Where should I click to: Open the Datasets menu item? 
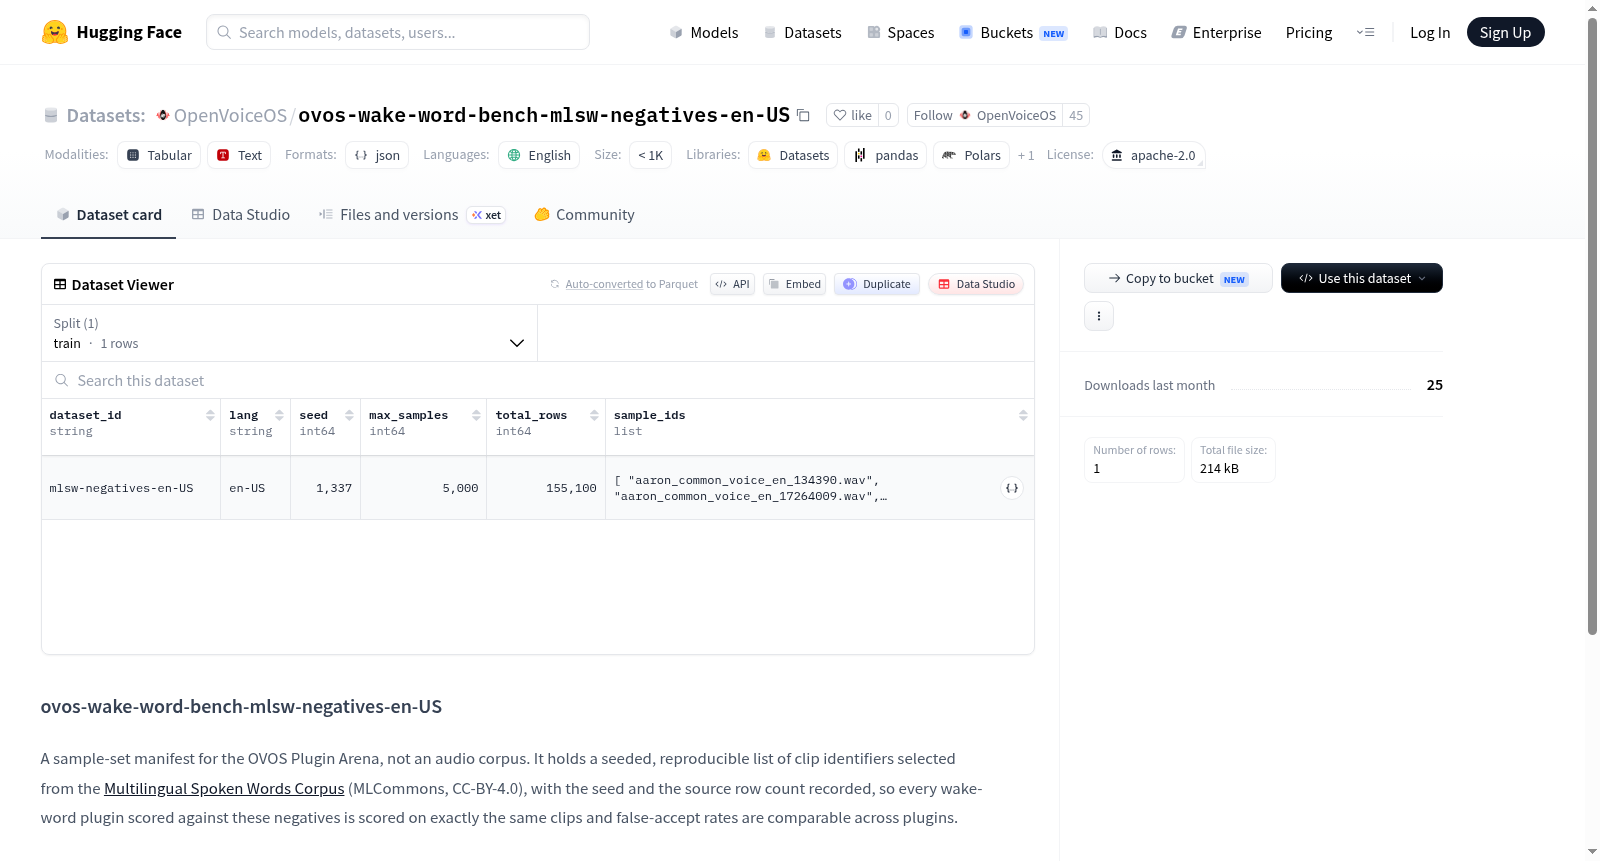[802, 32]
